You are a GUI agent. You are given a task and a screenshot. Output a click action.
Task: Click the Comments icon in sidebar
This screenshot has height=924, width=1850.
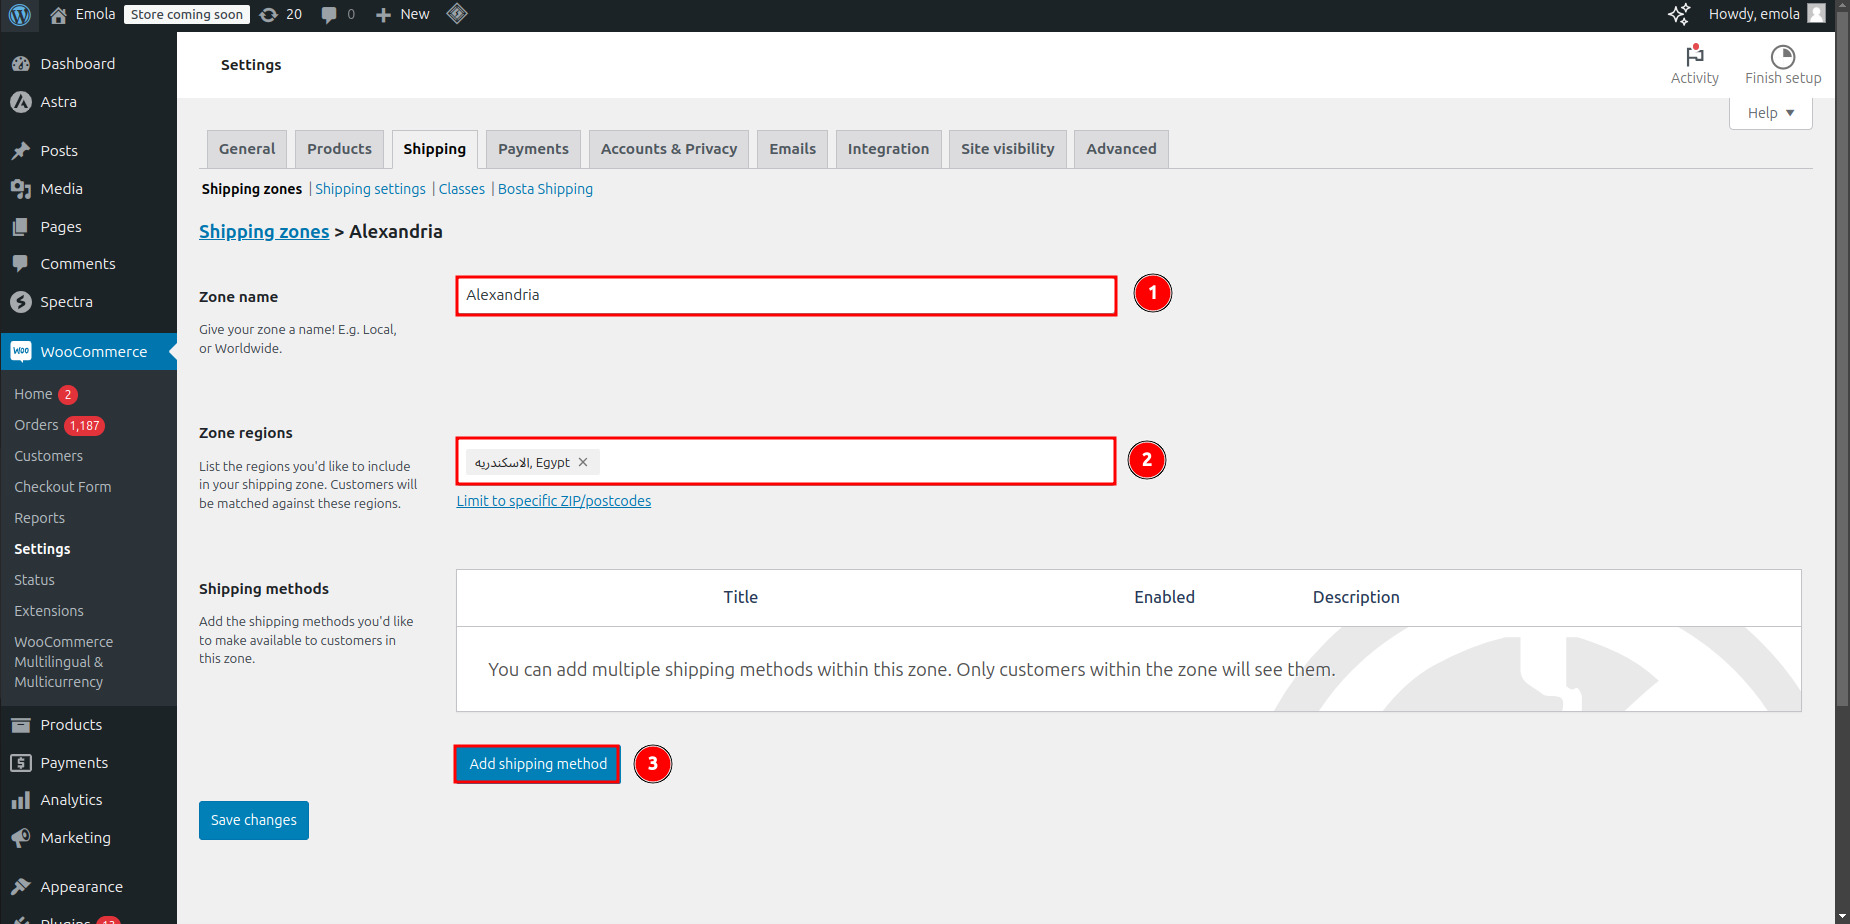click(21, 264)
